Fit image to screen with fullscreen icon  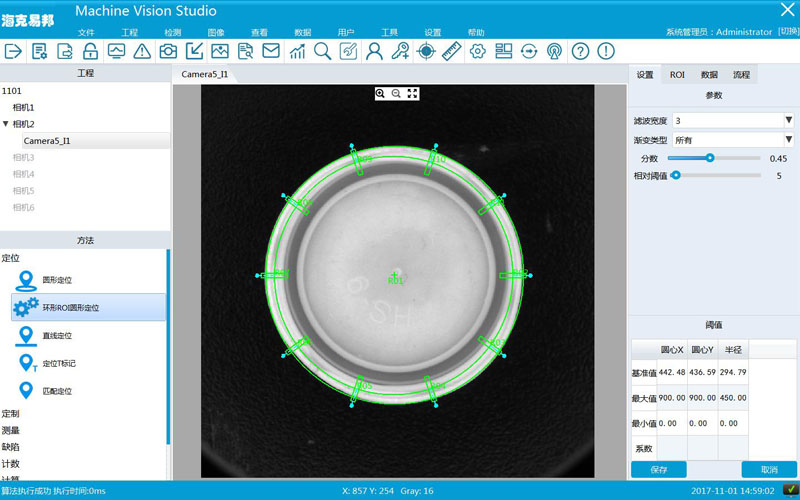[x=412, y=93]
